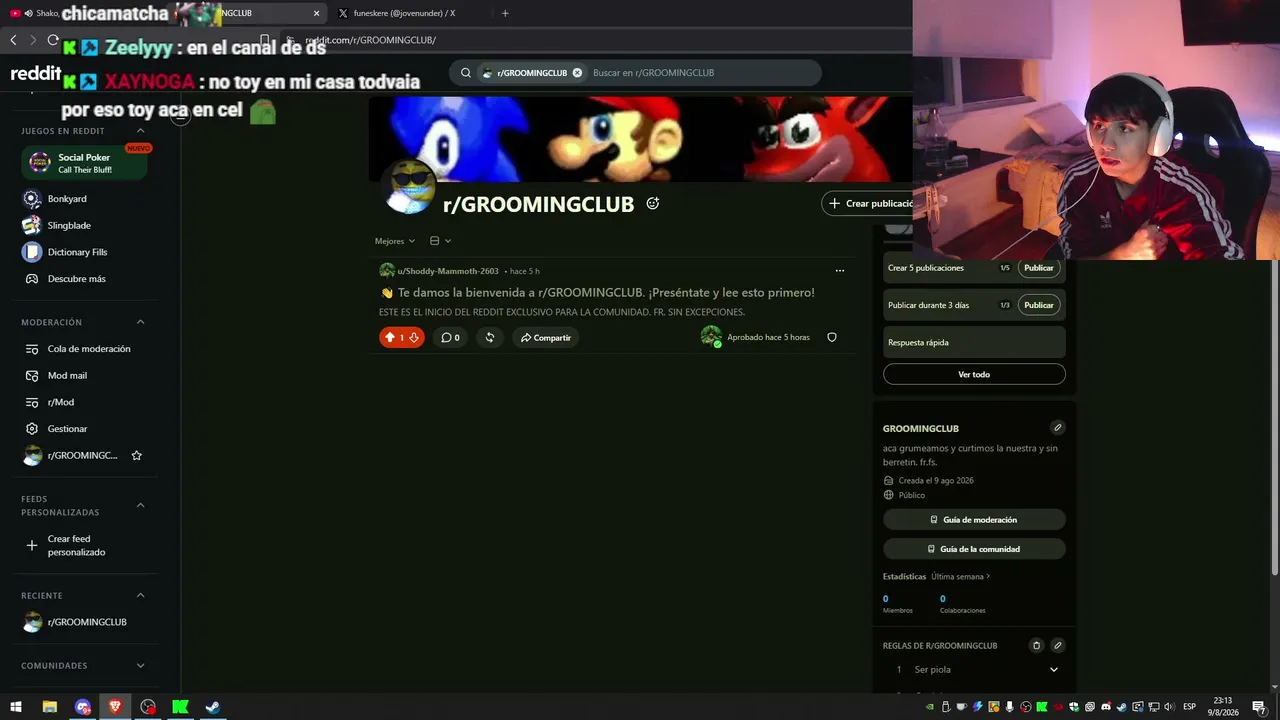This screenshot has width=1280, height=720.
Task: Go back in browser
Action: [13, 40]
